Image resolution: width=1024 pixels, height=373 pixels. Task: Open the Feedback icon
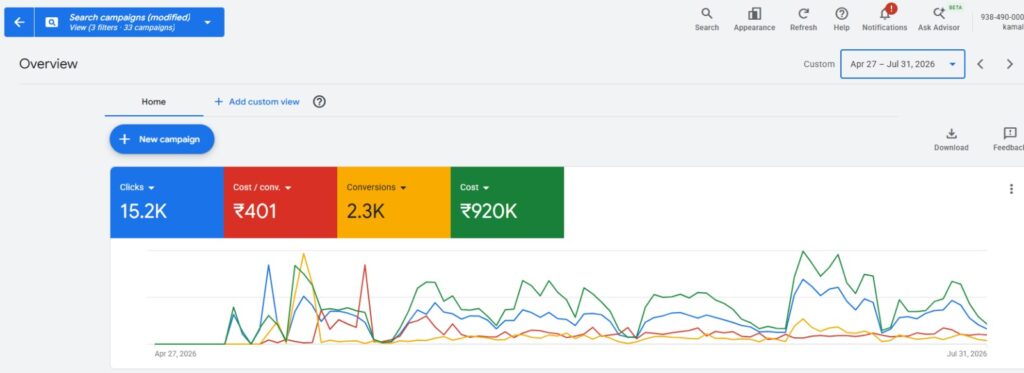point(1010,139)
